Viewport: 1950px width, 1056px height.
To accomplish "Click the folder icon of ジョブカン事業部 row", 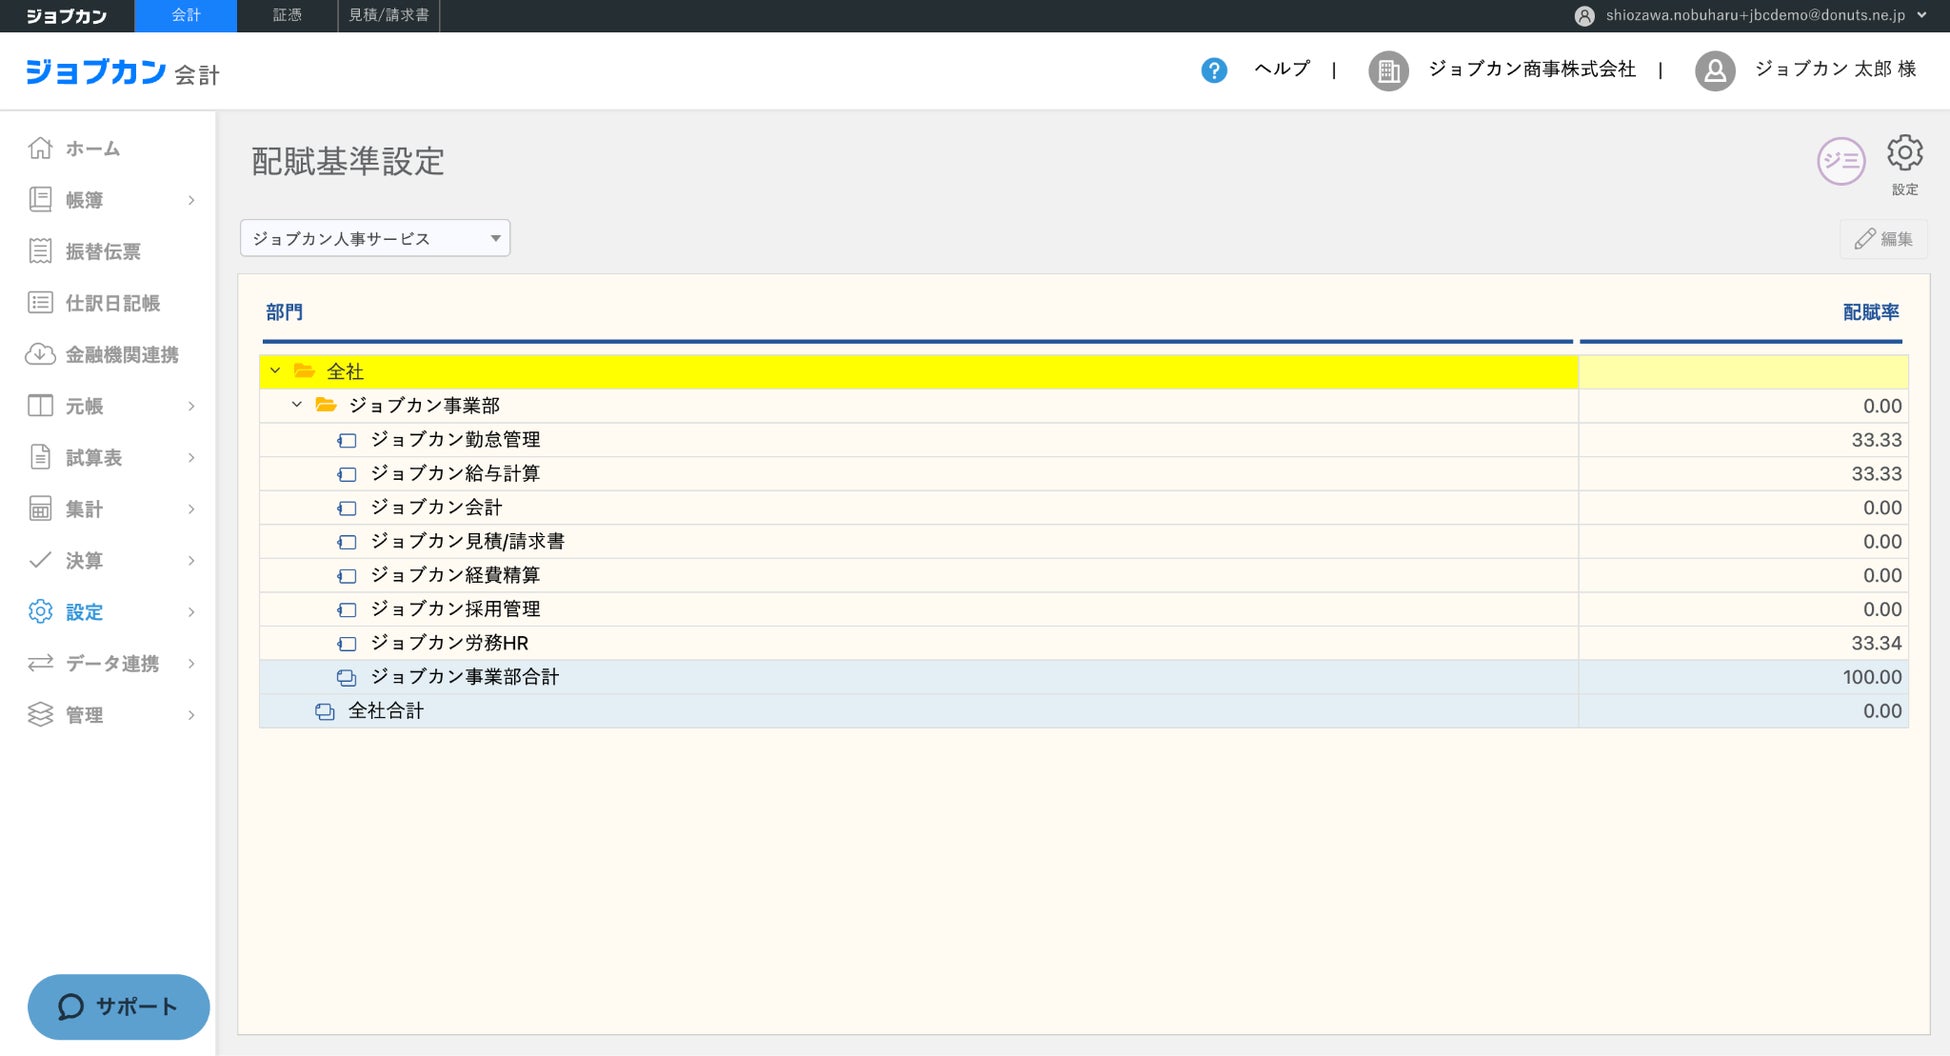I will click(326, 405).
